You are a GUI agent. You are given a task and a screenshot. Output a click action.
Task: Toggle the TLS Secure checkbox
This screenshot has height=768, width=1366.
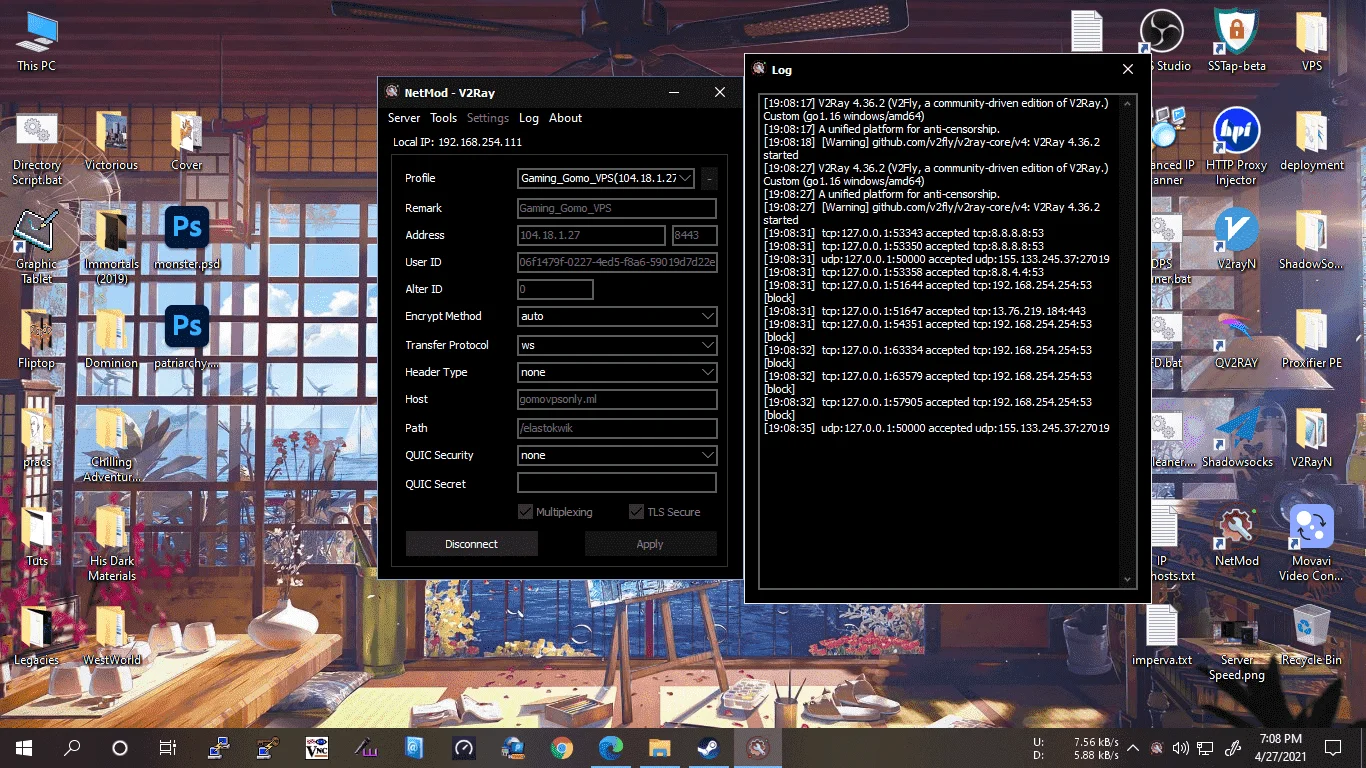coord(636,512)
